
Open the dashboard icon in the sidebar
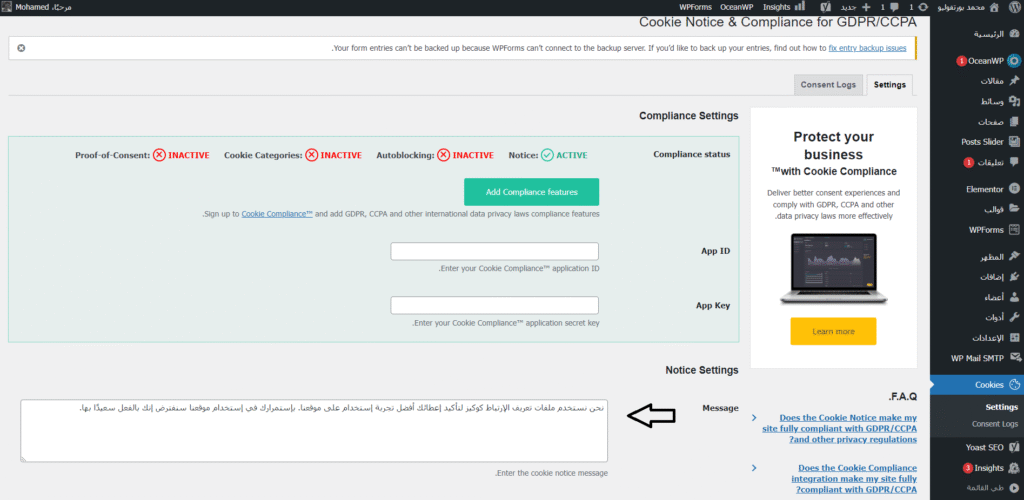[x=1014, y=33]
